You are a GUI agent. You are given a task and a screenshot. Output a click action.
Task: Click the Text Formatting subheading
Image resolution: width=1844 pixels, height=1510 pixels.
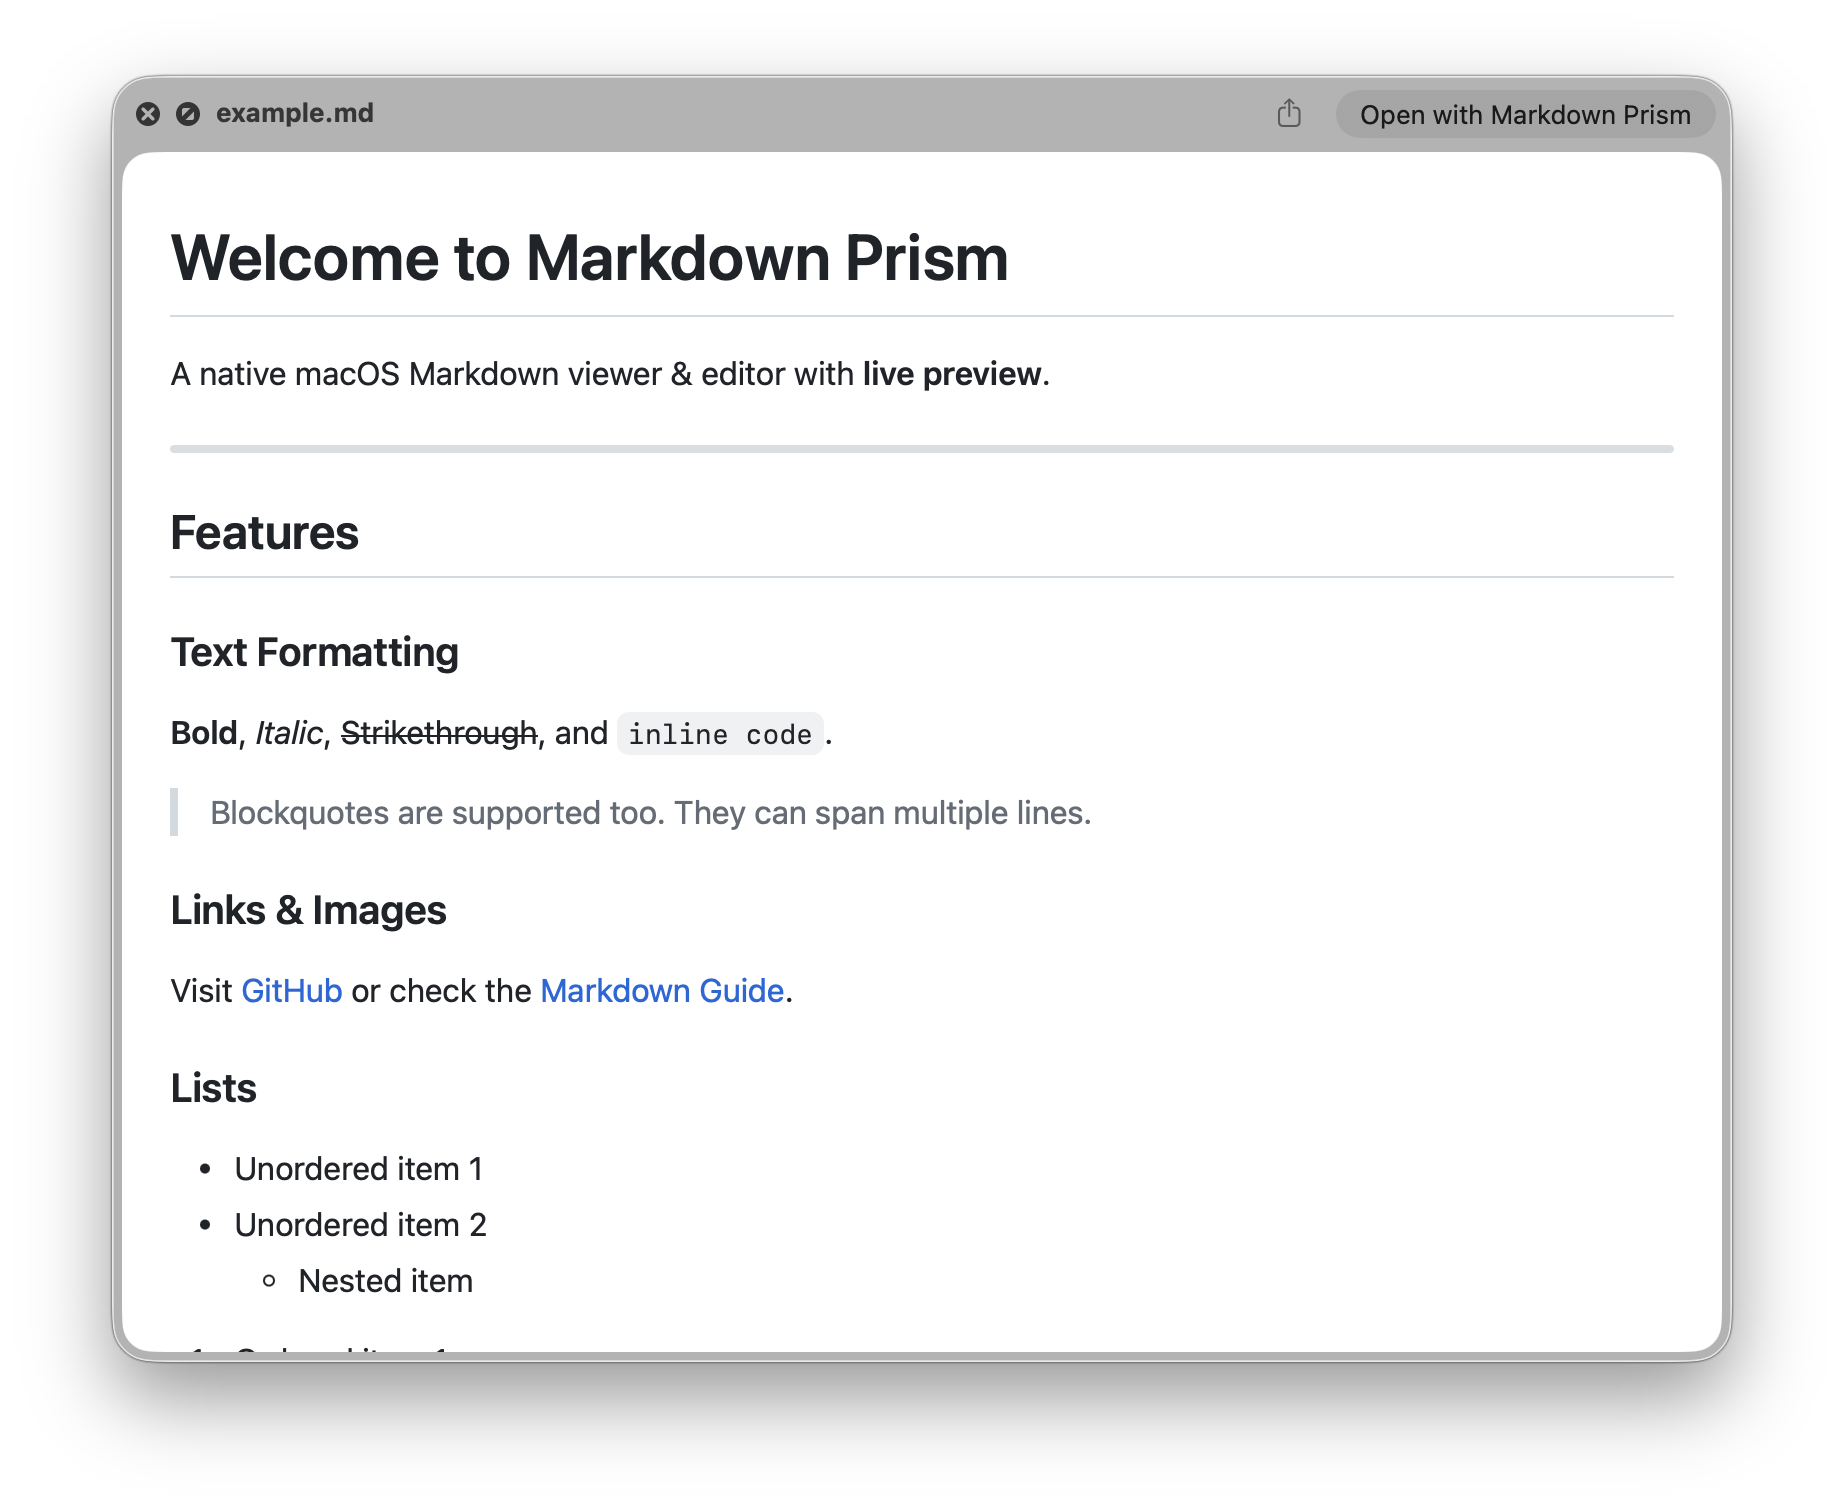click(314, 652)
